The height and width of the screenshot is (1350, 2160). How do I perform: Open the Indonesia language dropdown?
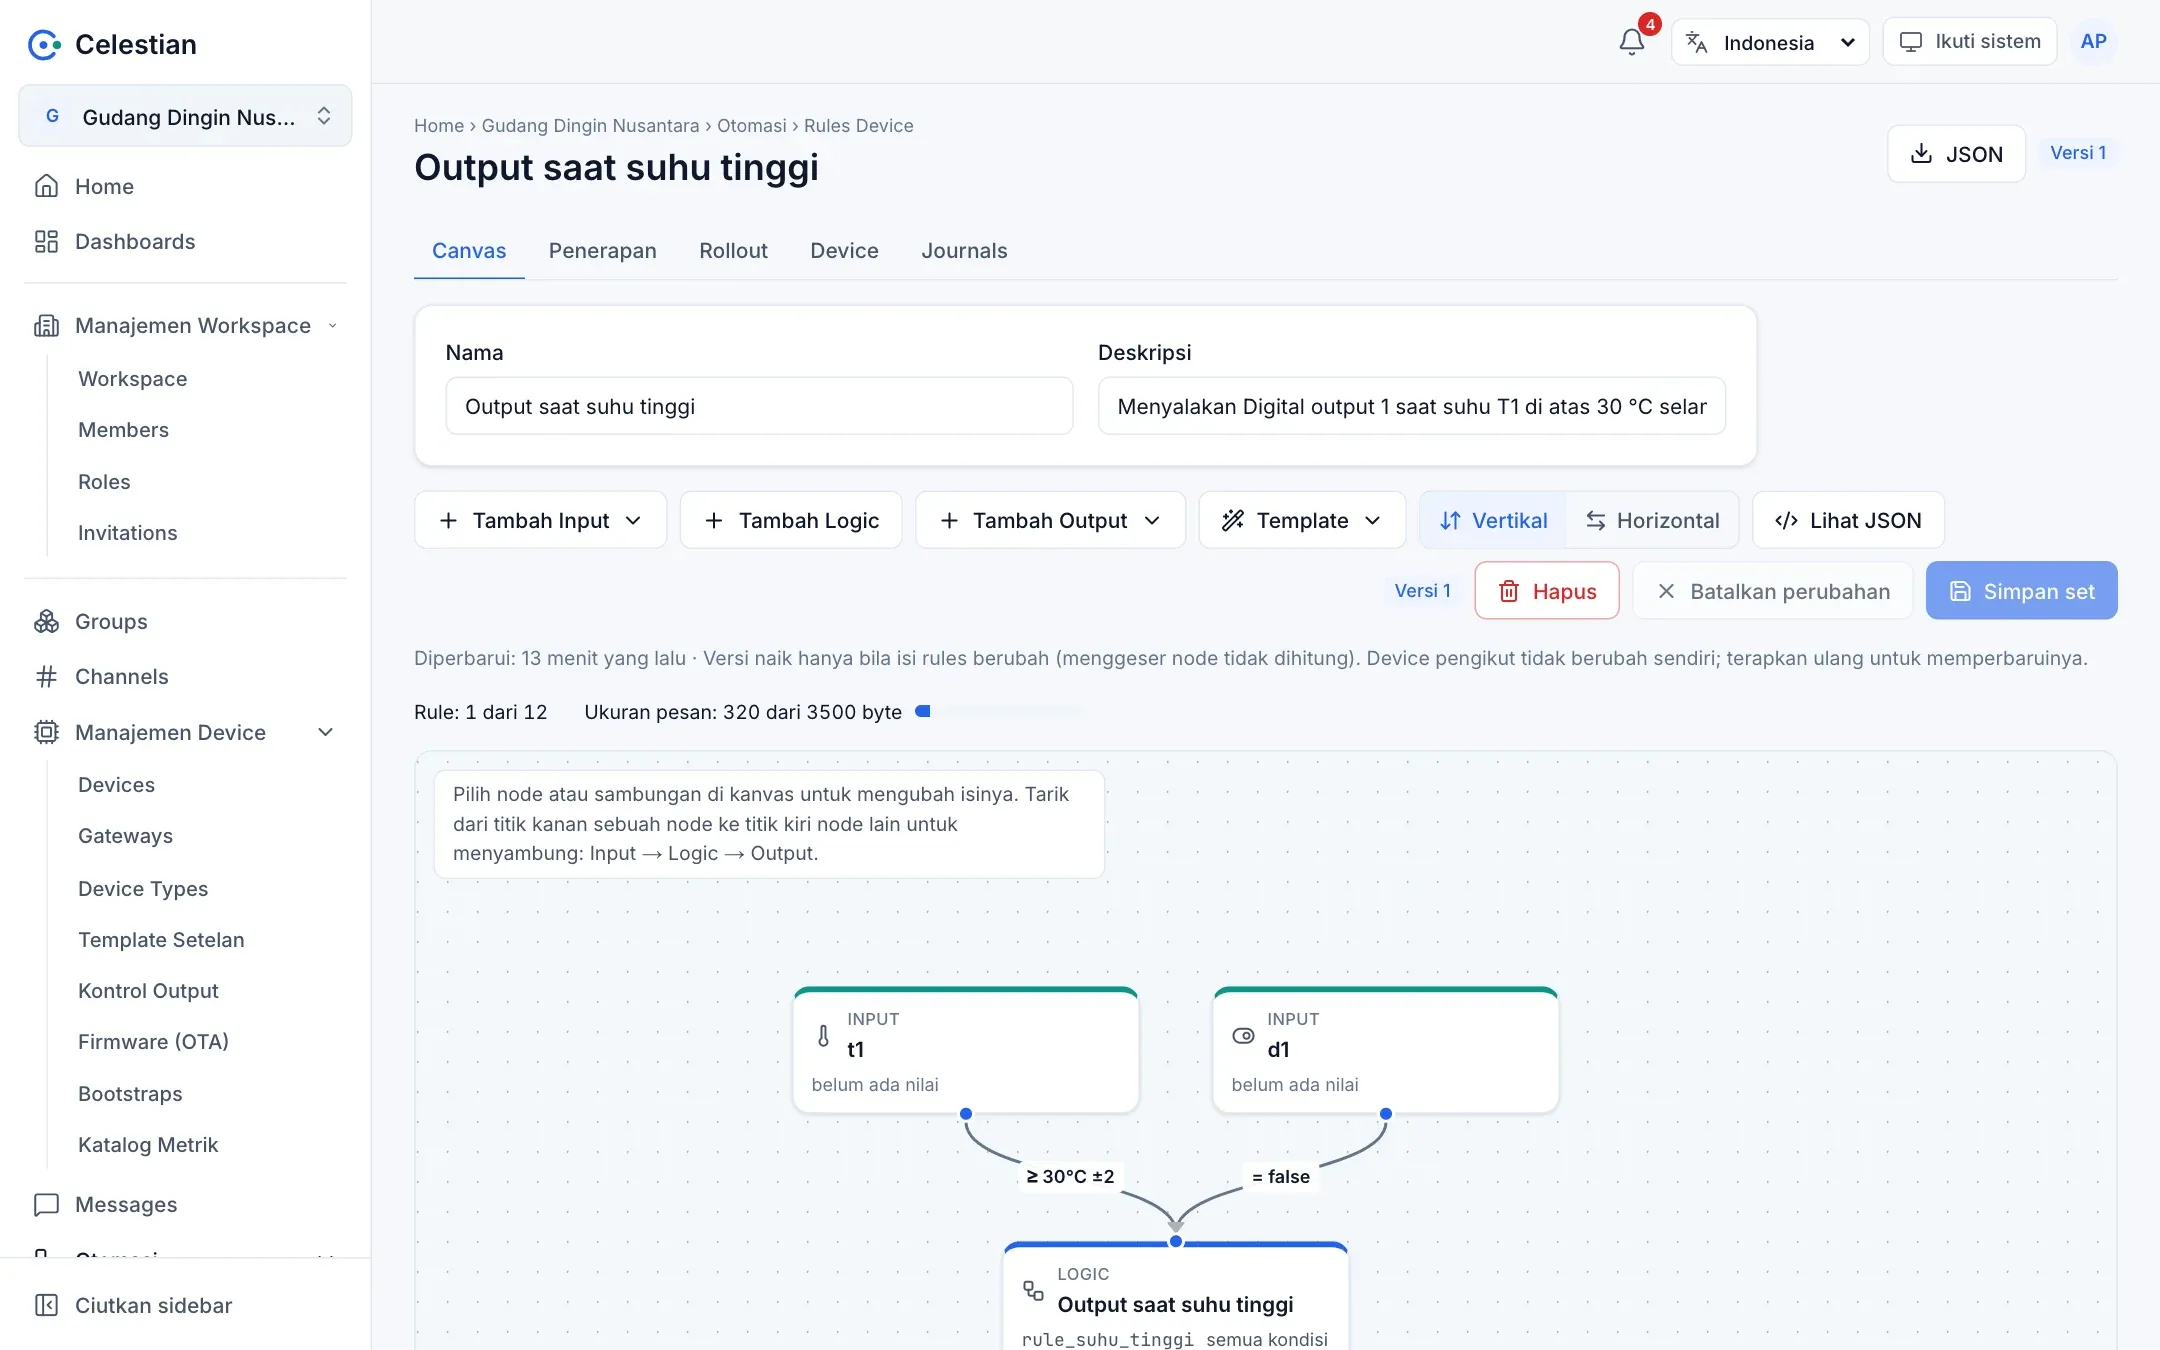[1770, 42]
